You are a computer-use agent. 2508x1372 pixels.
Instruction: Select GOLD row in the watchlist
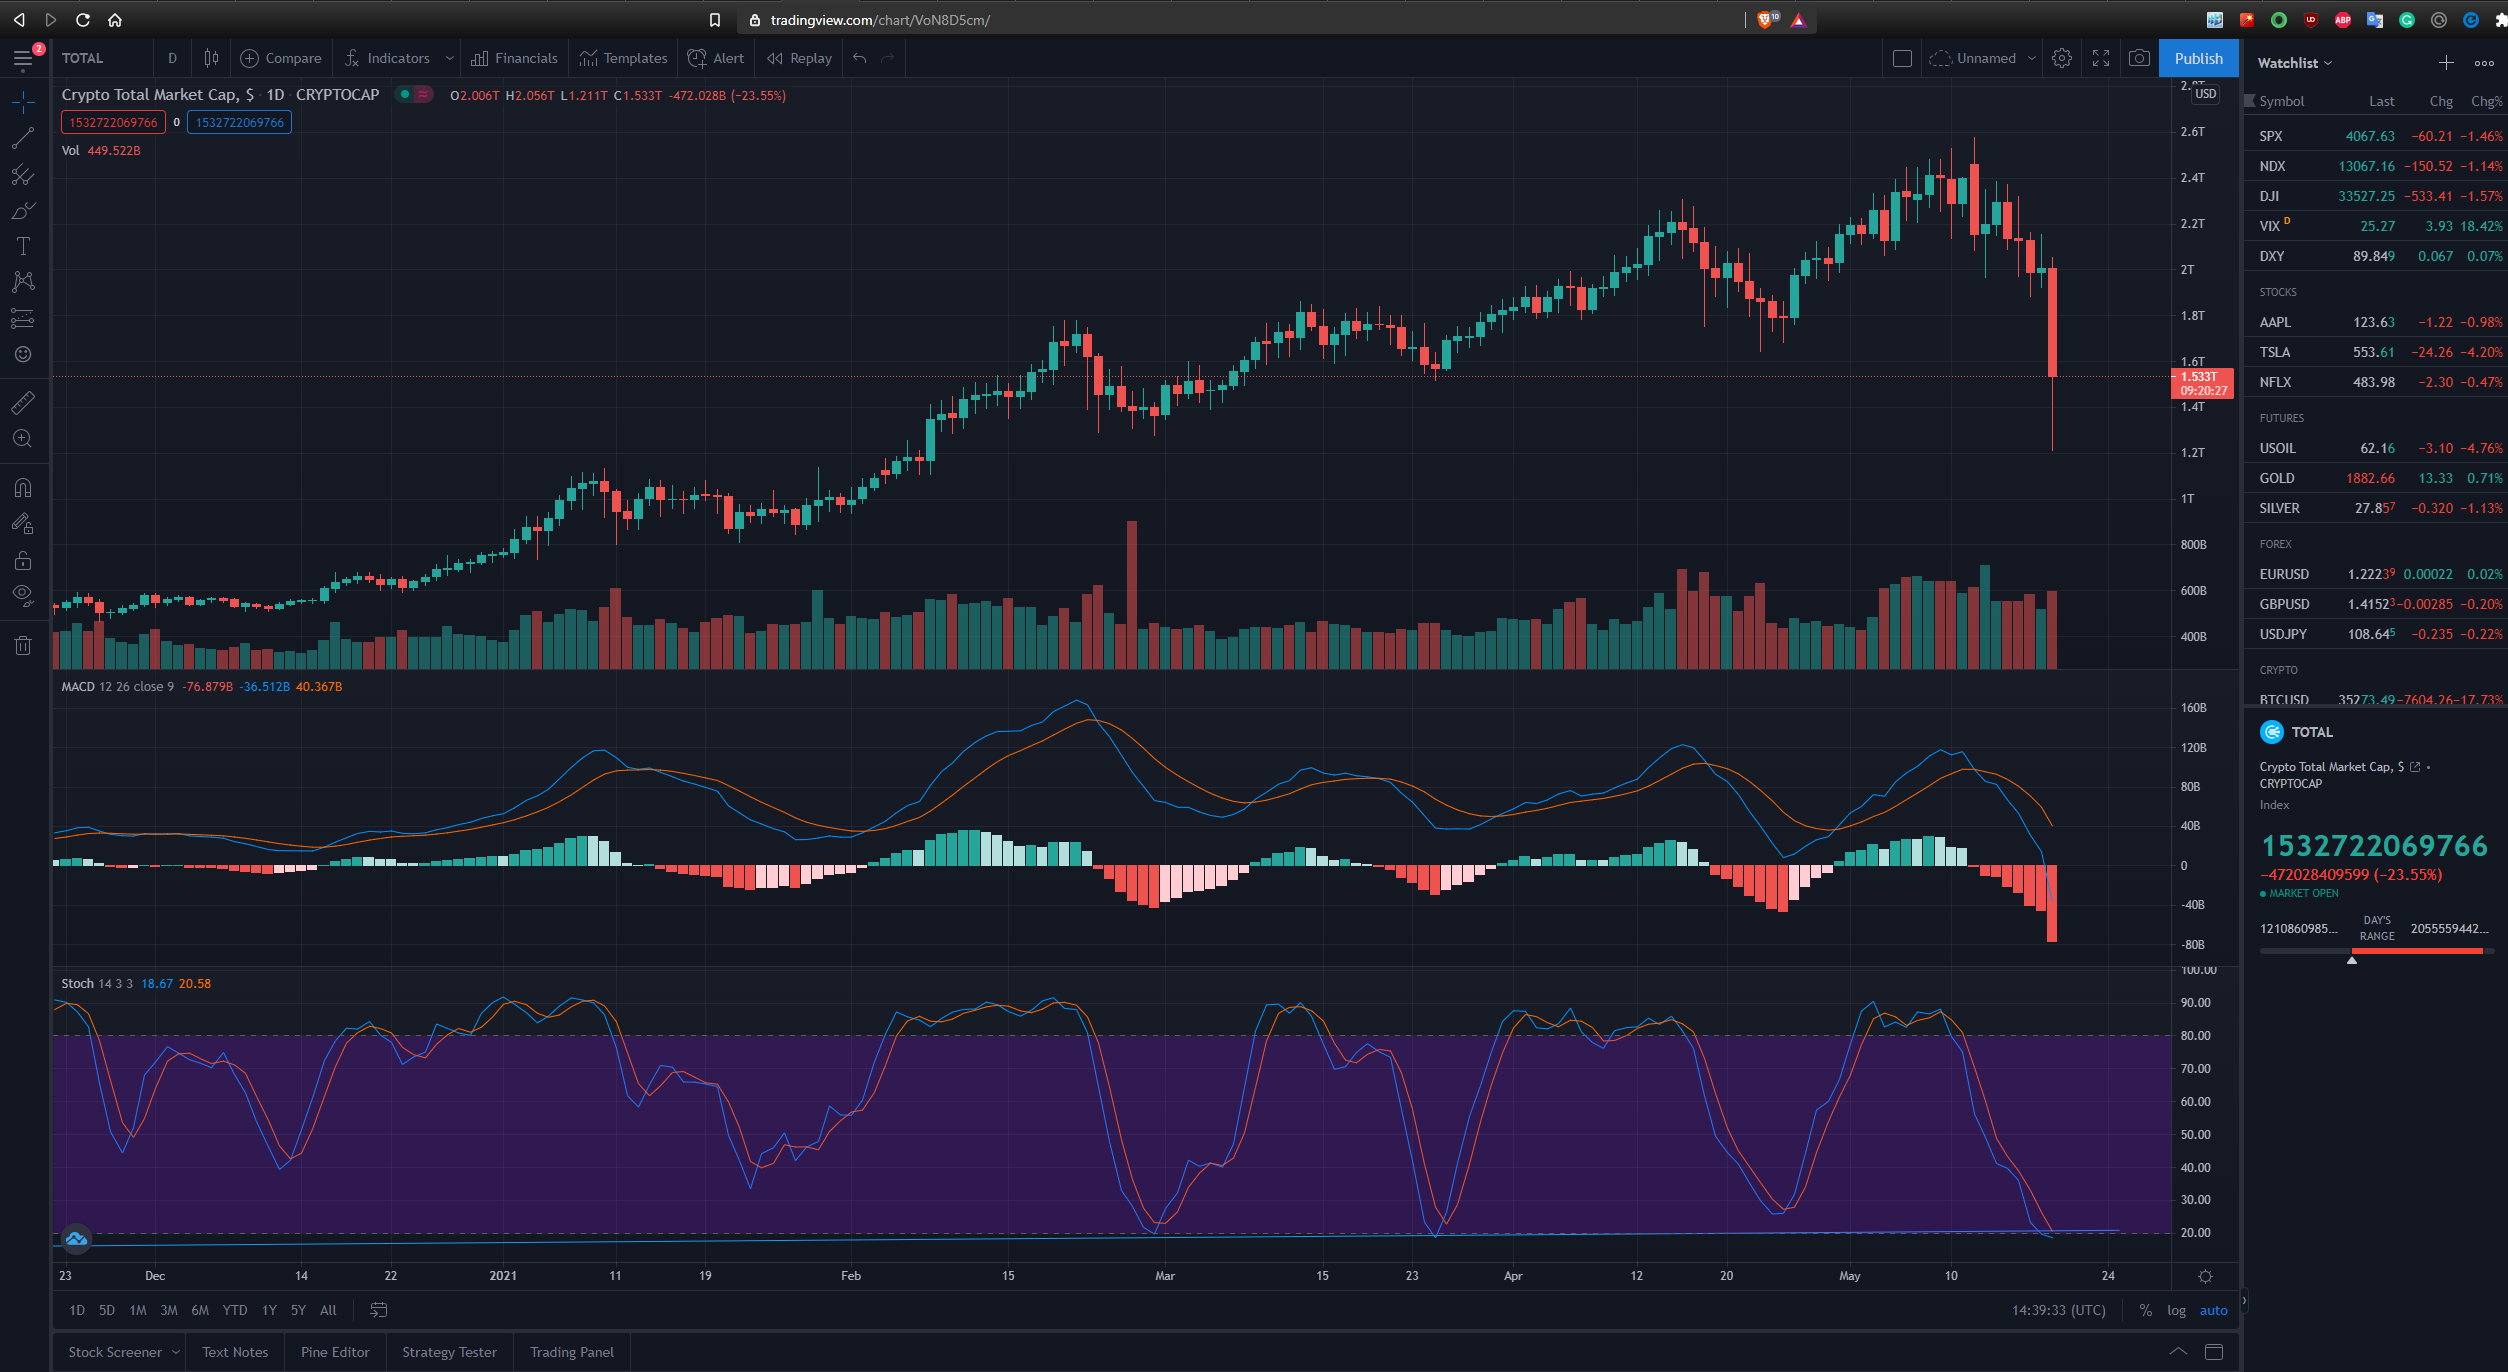point(2376,478)
